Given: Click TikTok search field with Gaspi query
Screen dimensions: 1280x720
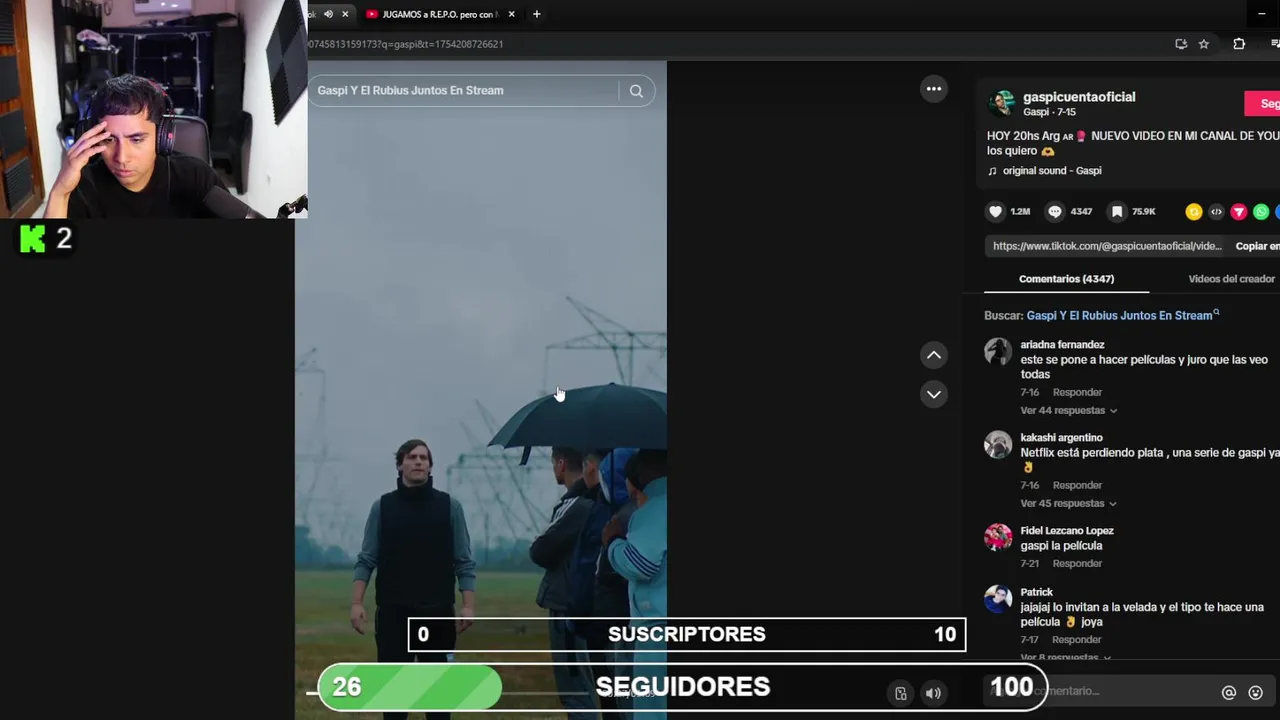Looking at the screenshot, I should coord(465,91).
